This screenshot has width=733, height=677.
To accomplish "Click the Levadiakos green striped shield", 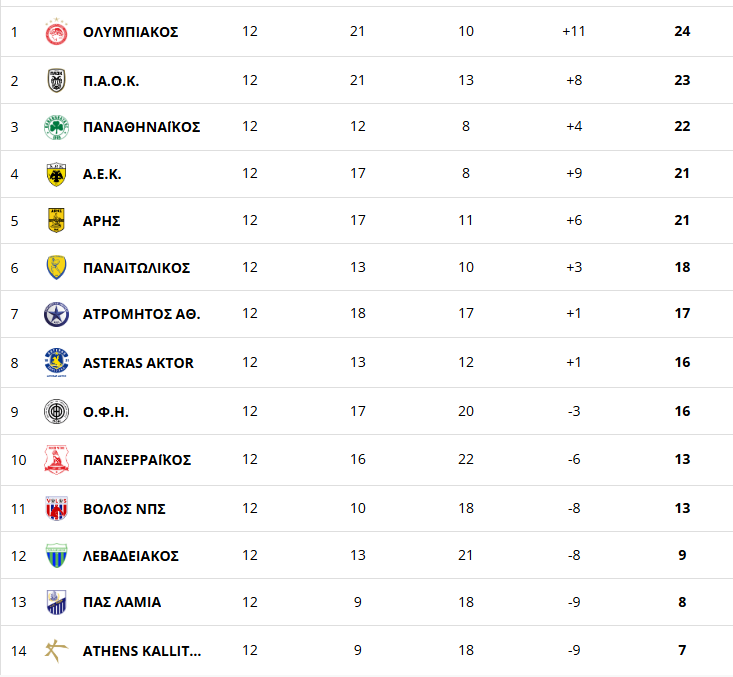I will [x=57, y=555].
